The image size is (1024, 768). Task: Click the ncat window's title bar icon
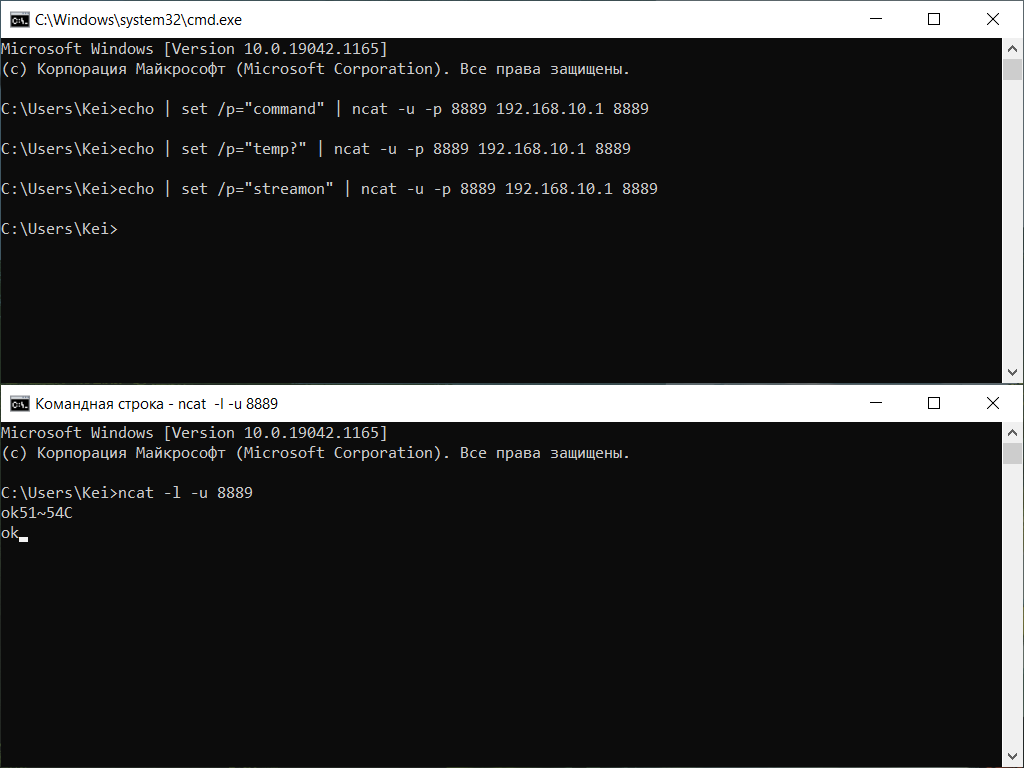coord(19,403)
